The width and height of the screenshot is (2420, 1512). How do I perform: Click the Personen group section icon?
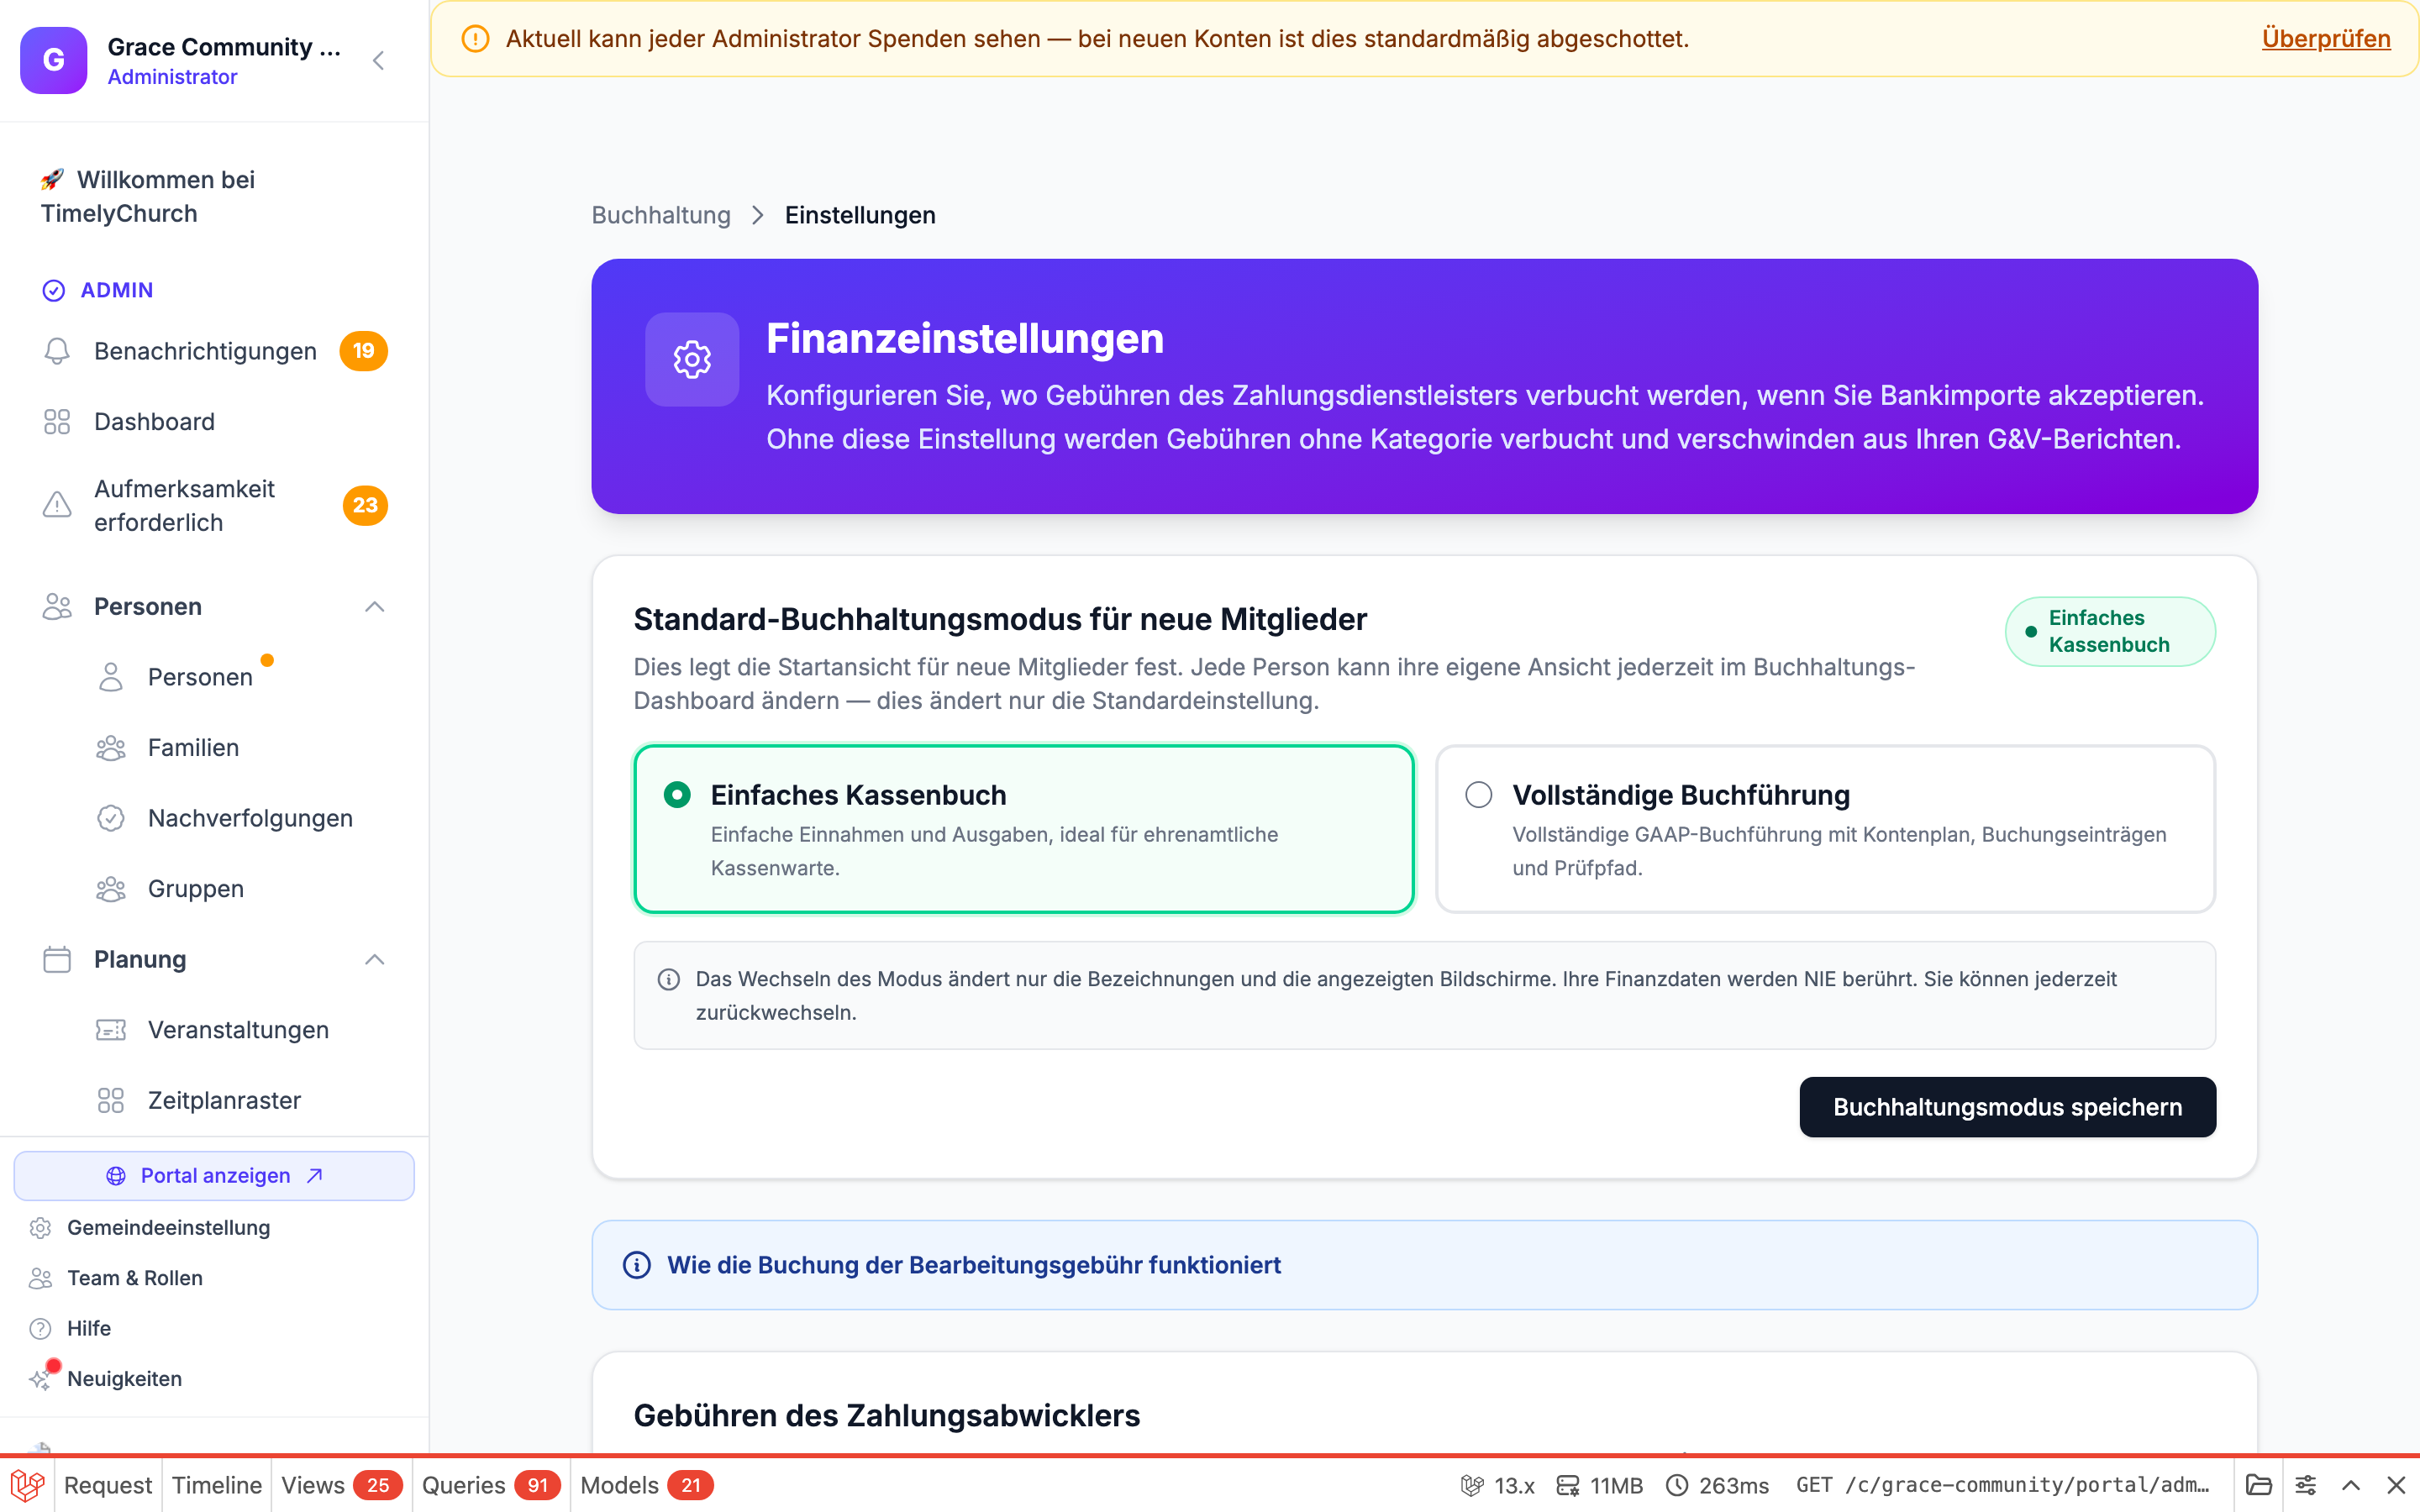pos(57,607)
